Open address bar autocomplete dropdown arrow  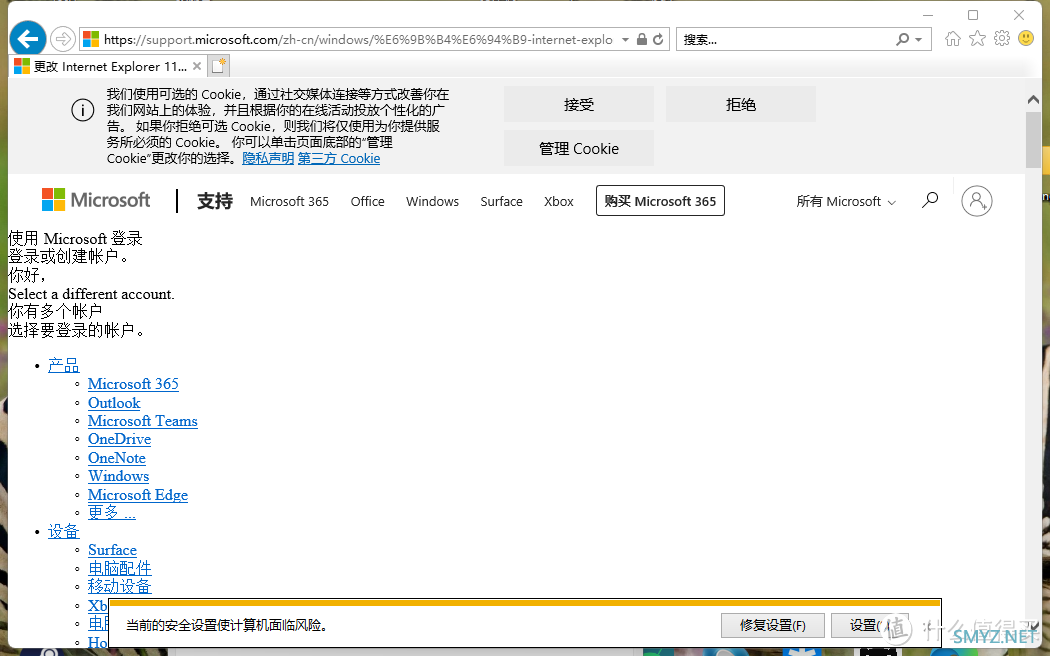pos(625,39)
